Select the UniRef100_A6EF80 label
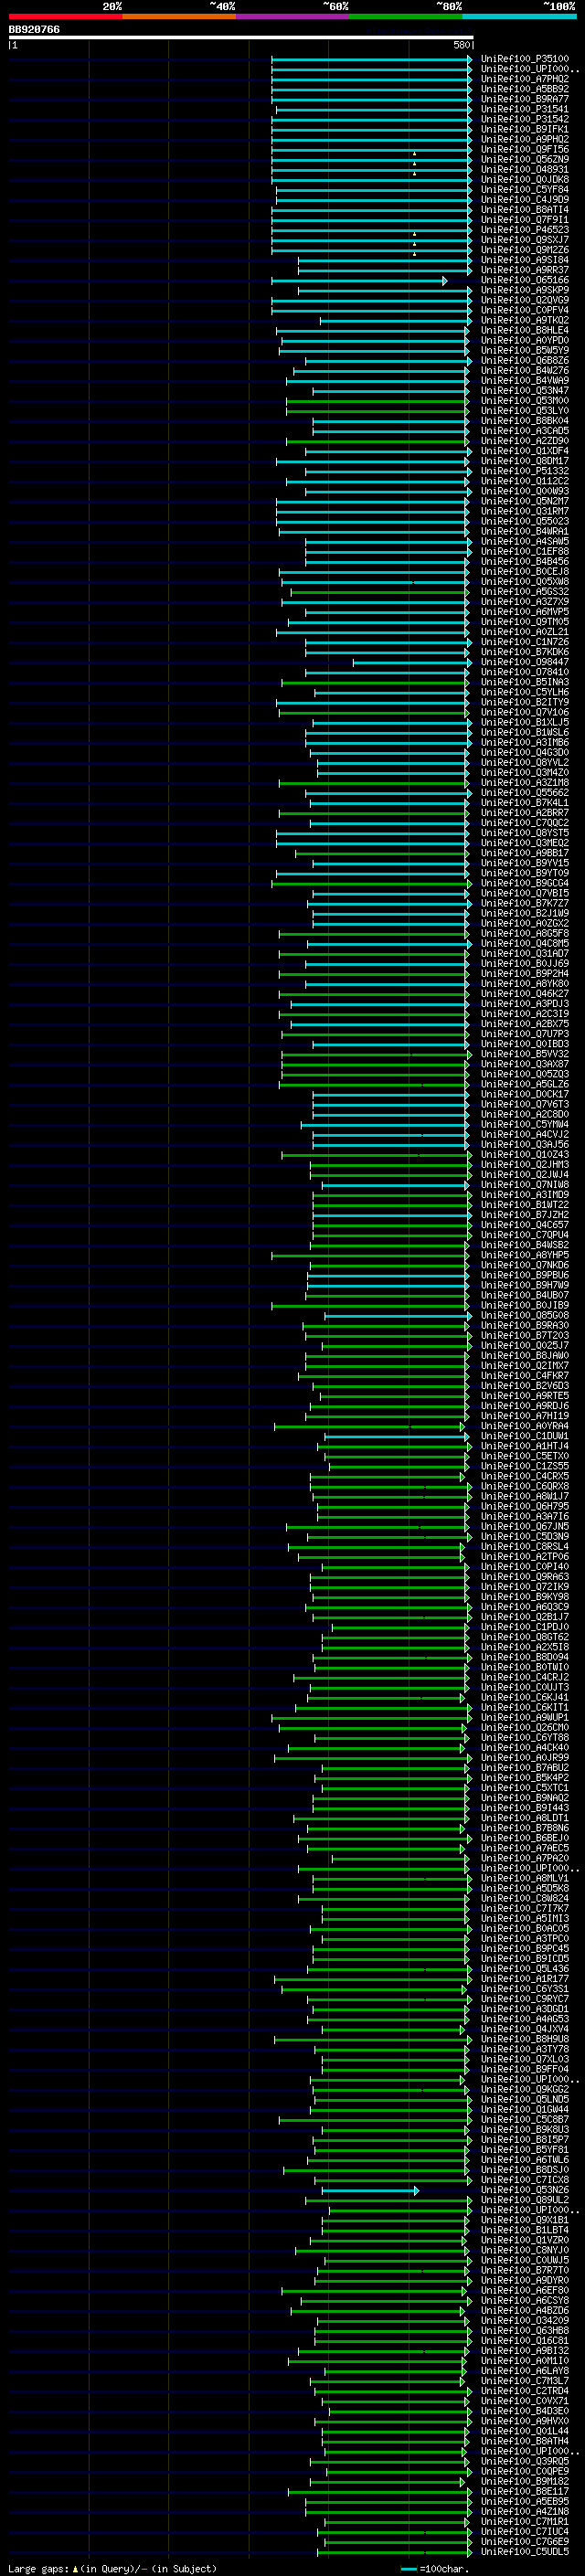Screen dimensions: 585x2576 (x=524, y=2290)
